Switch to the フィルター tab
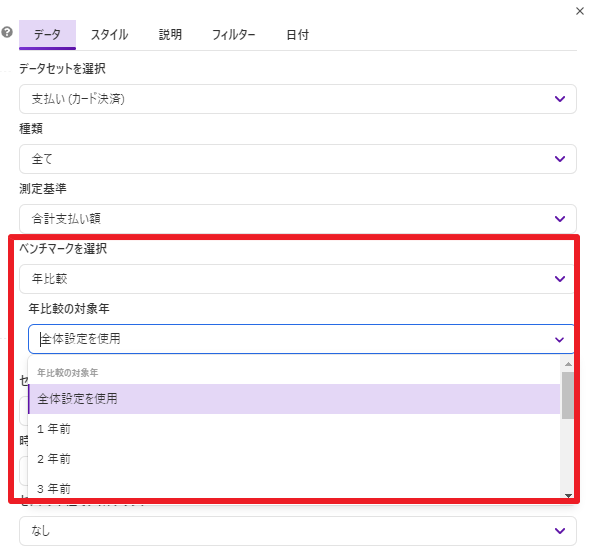The image size is (592, 556). [x=234, y=35]
